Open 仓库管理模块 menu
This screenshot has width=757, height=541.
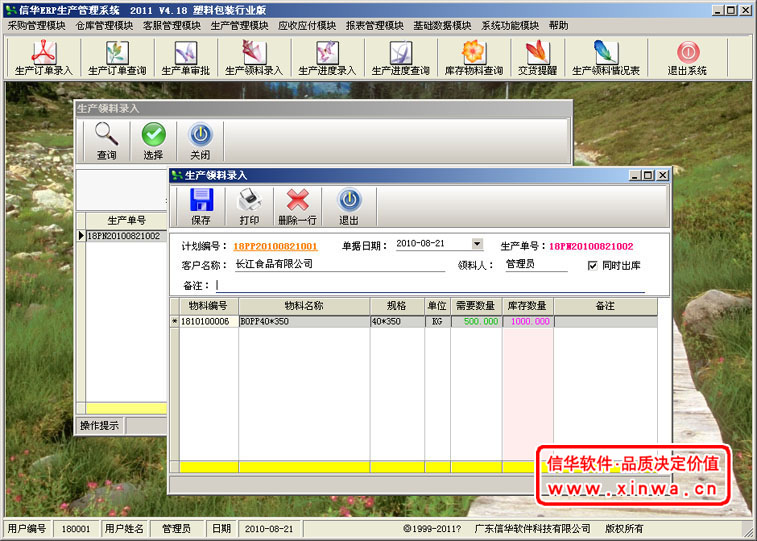pyautogui.click(x=104, y=26)
